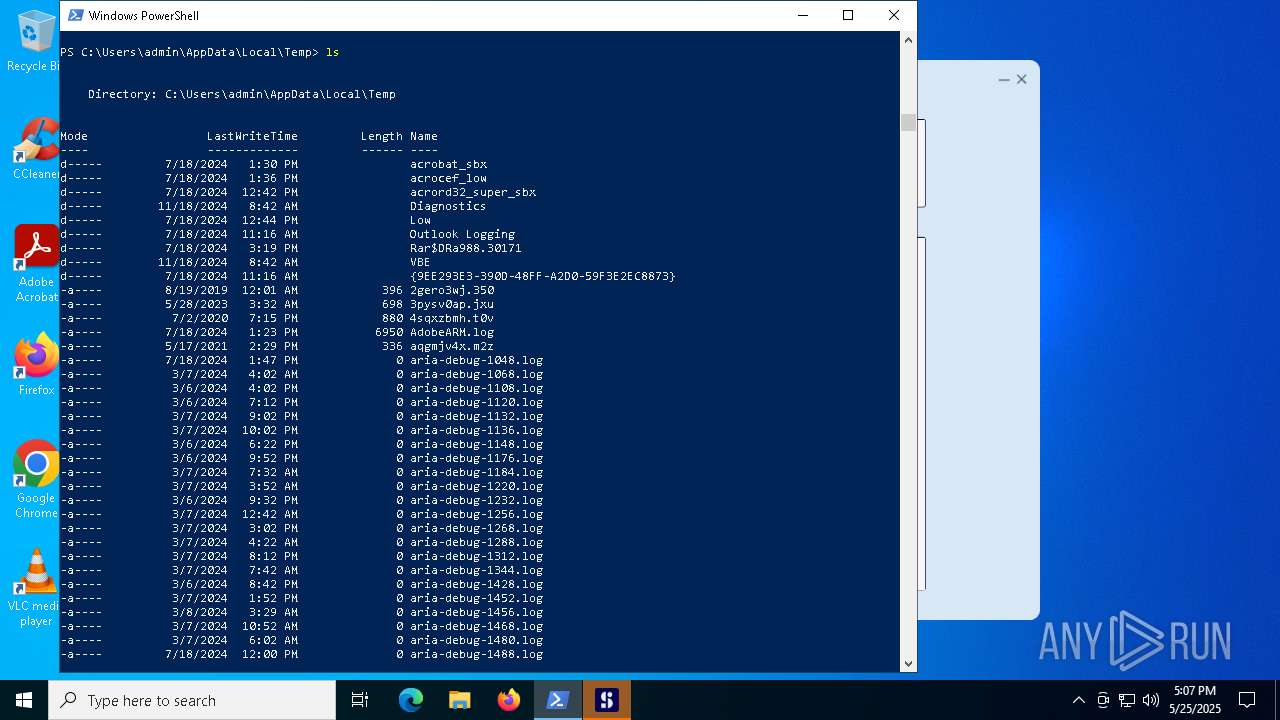This screenshot has height=720, width=1280.
Task: Open the Windows Start menu
Action: (24, 700)
